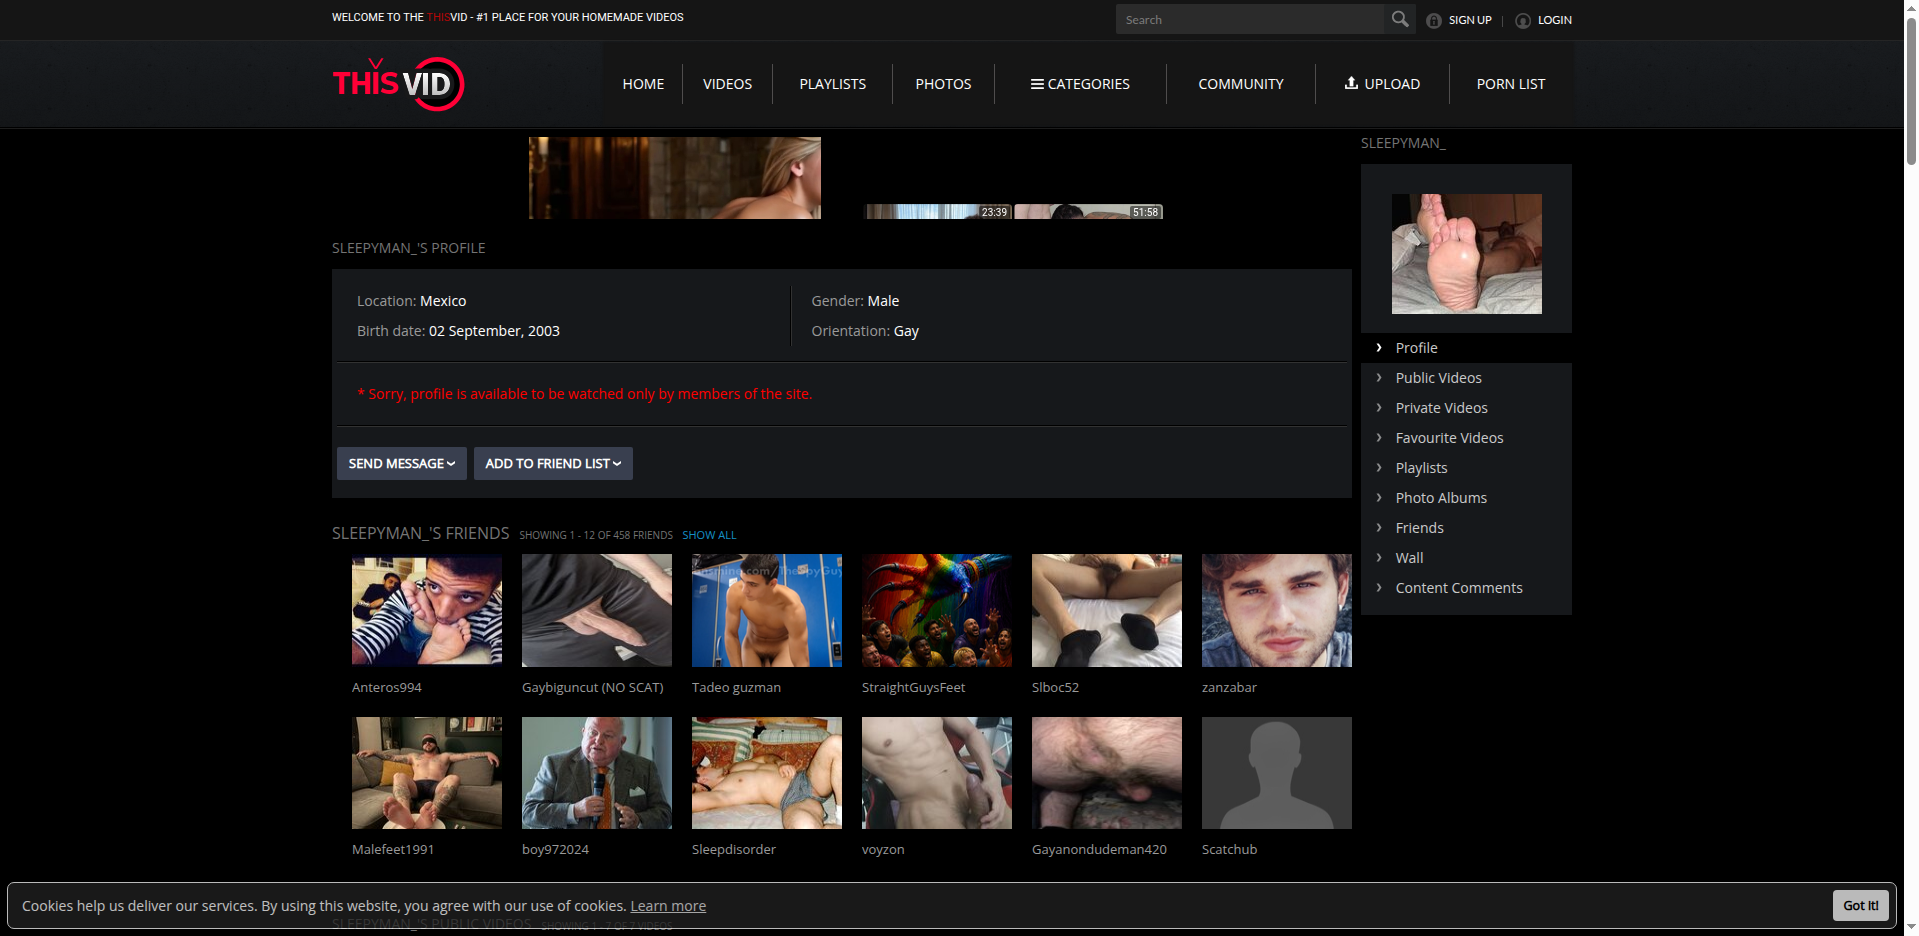Click the chevron beside Private Videos
The height and width of the screenshot is (936, 1919).
[x=1379, y=408]
